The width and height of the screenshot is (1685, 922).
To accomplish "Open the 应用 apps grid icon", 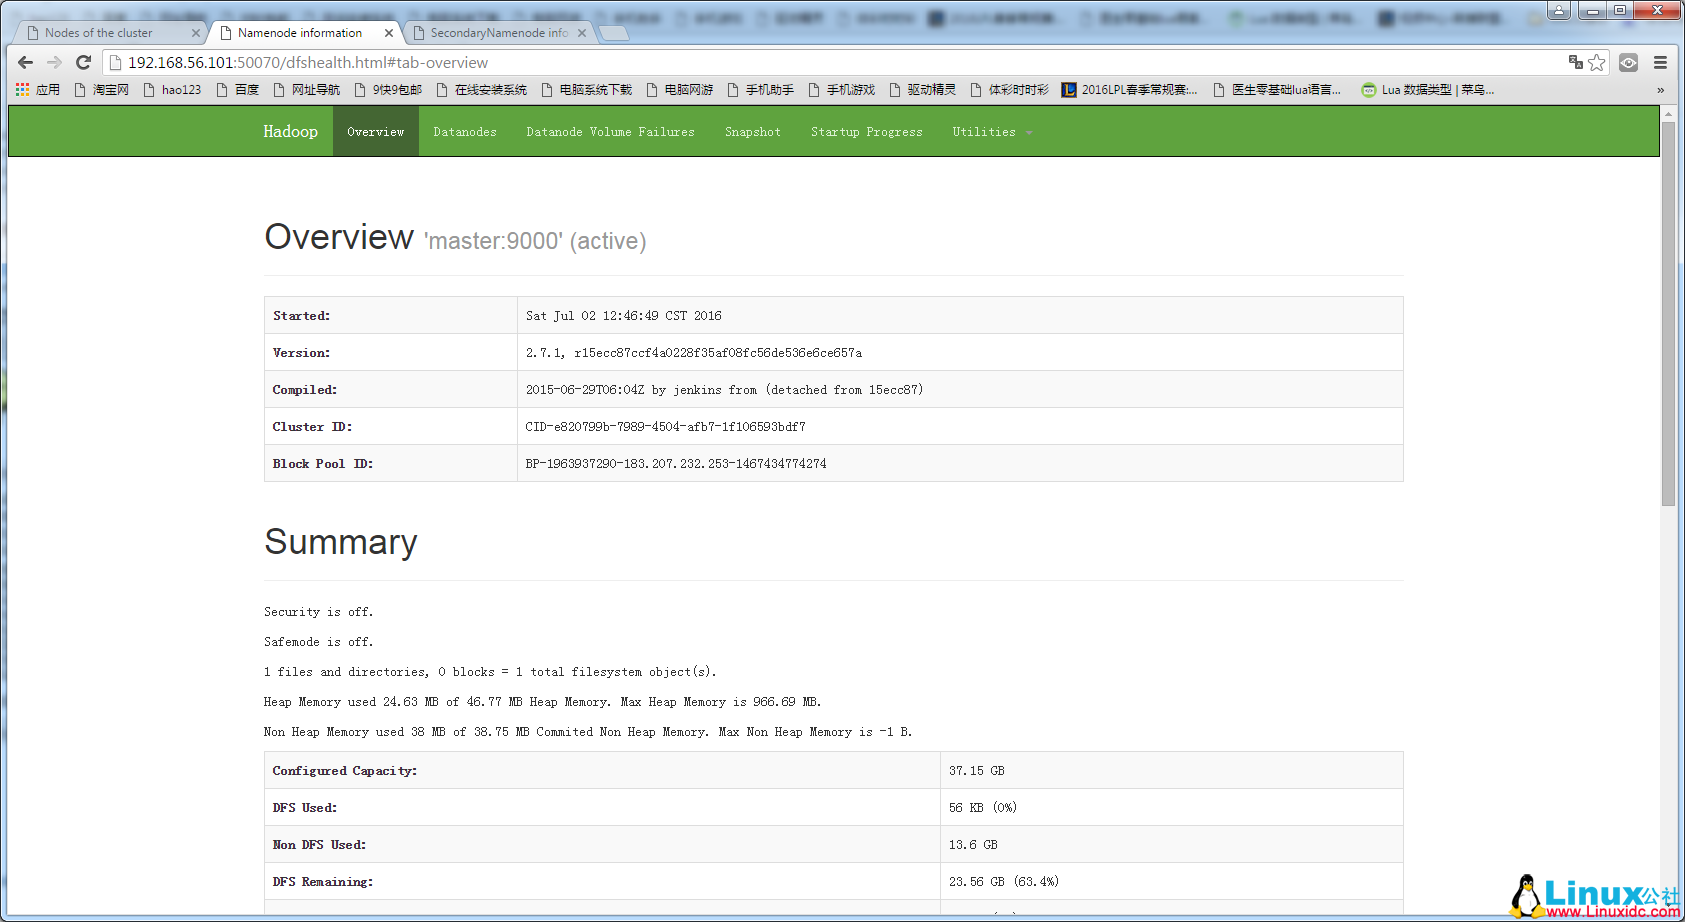I will coord(22,89).
